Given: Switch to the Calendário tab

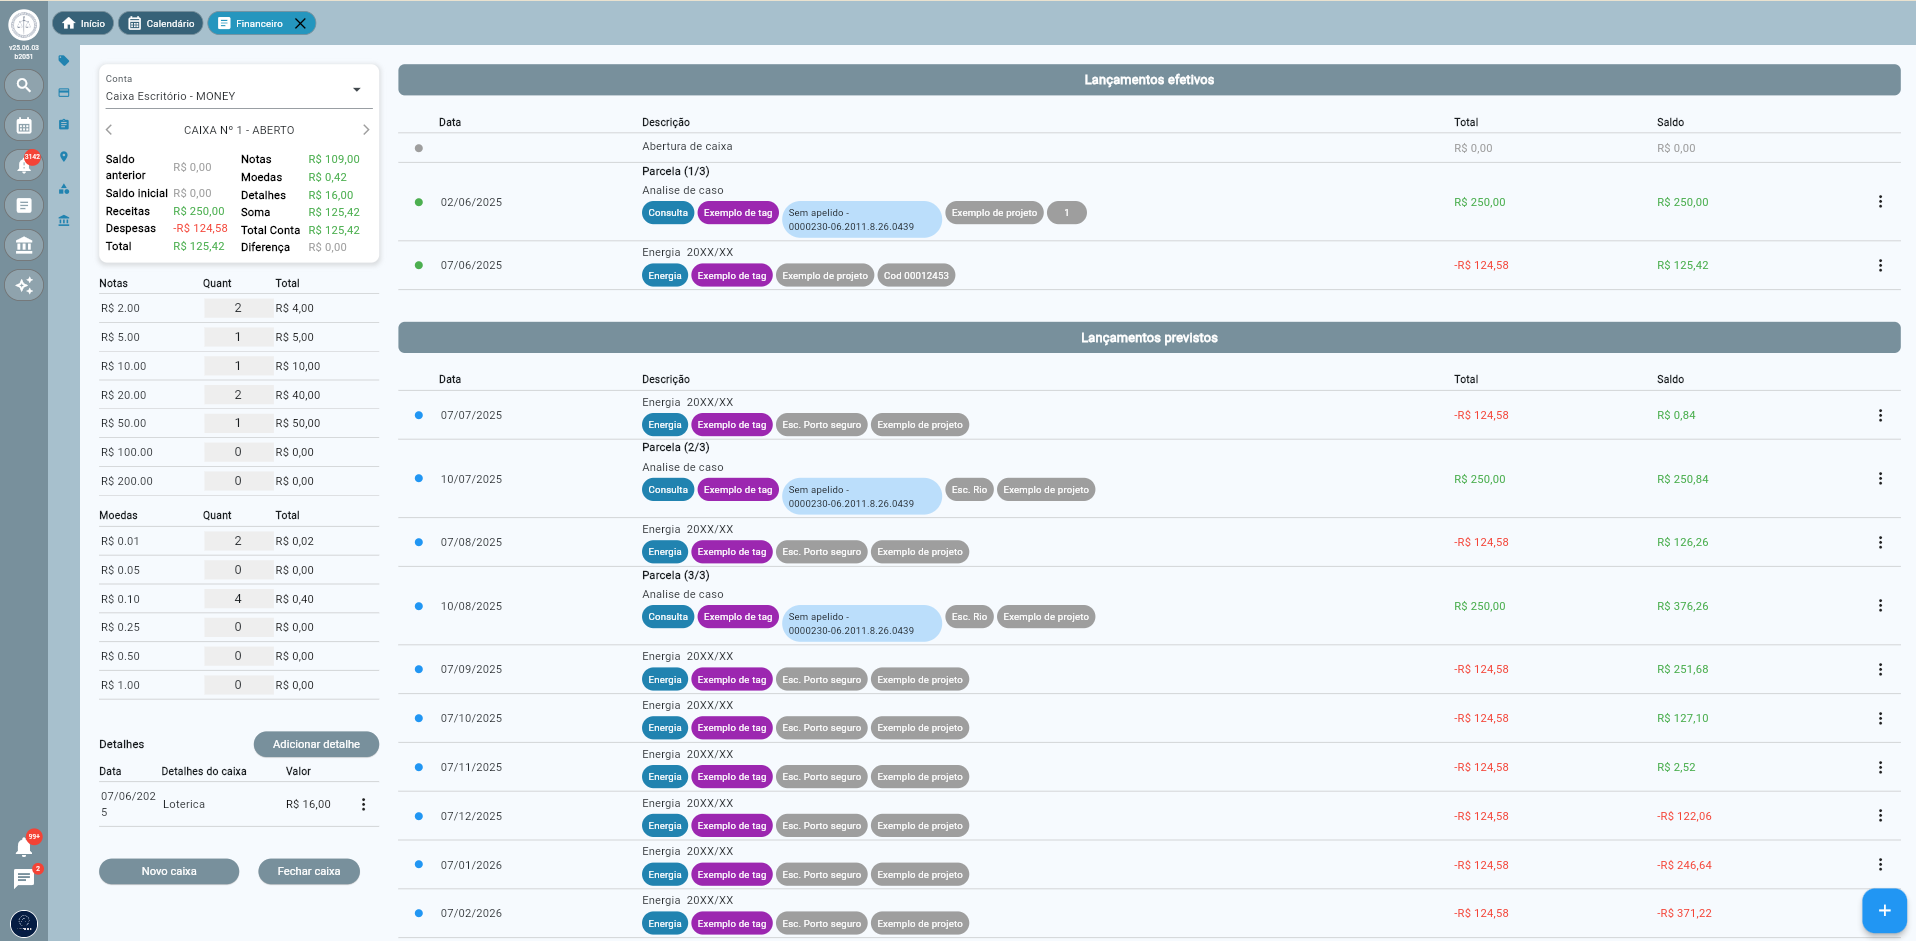Looking at the screenshot, I should tap(161, 23).
